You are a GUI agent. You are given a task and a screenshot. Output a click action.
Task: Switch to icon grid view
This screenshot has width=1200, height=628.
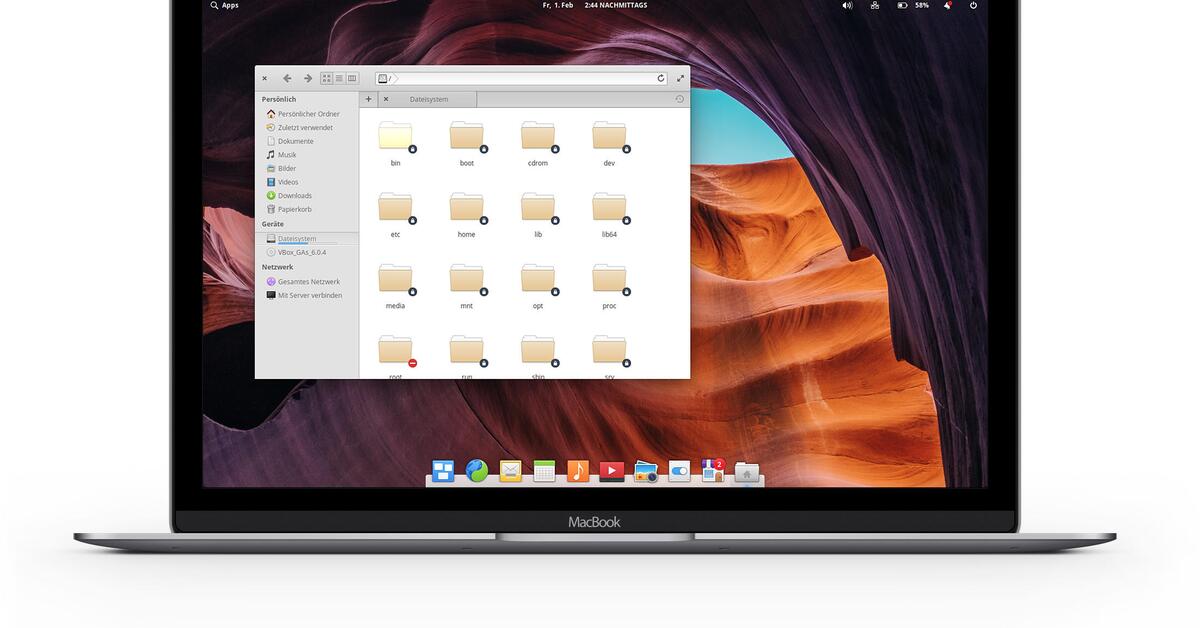(327, 78)
